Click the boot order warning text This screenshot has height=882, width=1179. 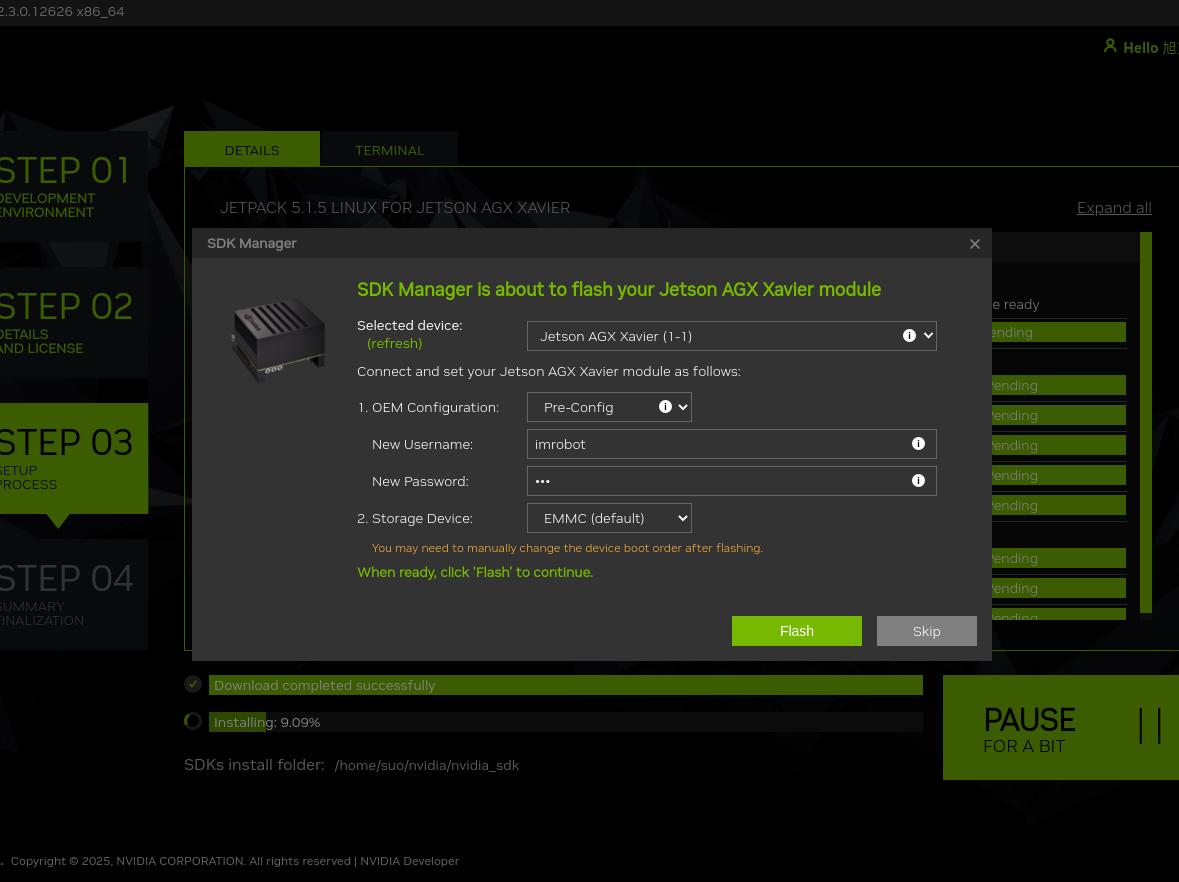coord(567,548)
